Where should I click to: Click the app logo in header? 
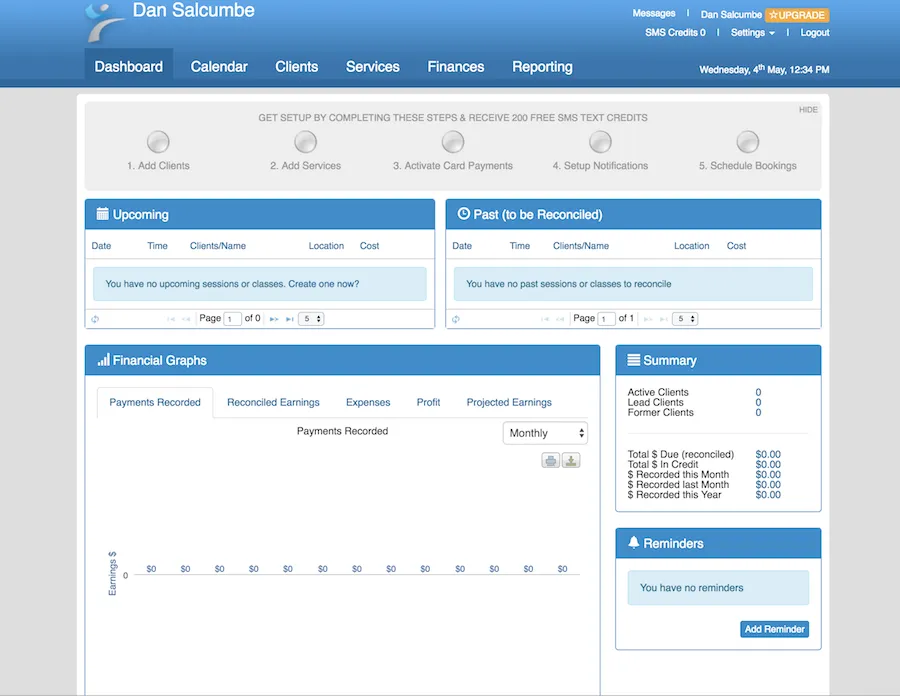(x=105, y=22)
